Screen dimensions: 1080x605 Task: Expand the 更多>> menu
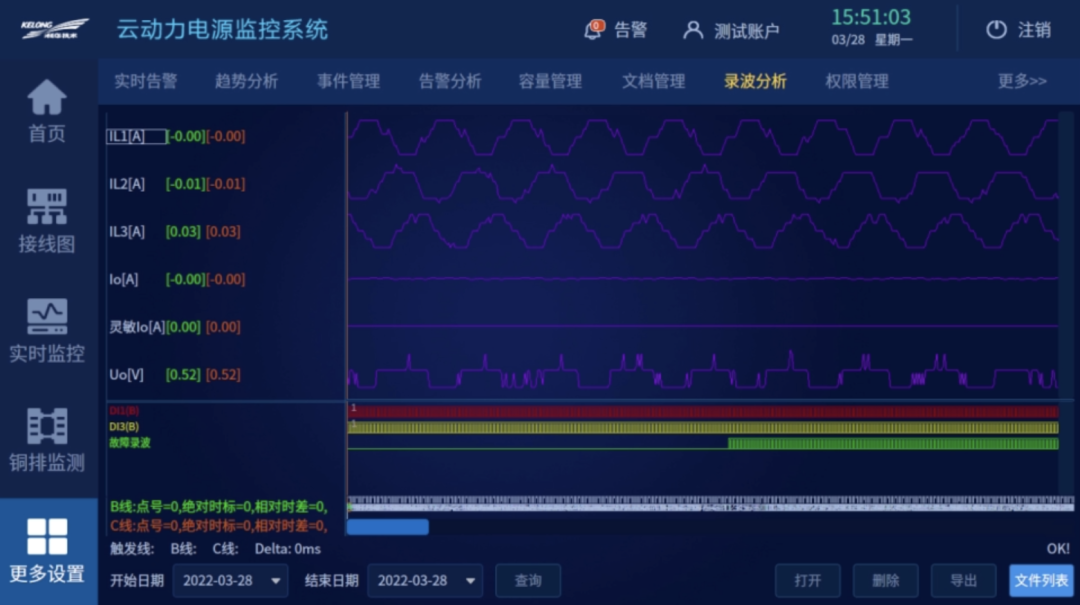tap(1022, 81)
